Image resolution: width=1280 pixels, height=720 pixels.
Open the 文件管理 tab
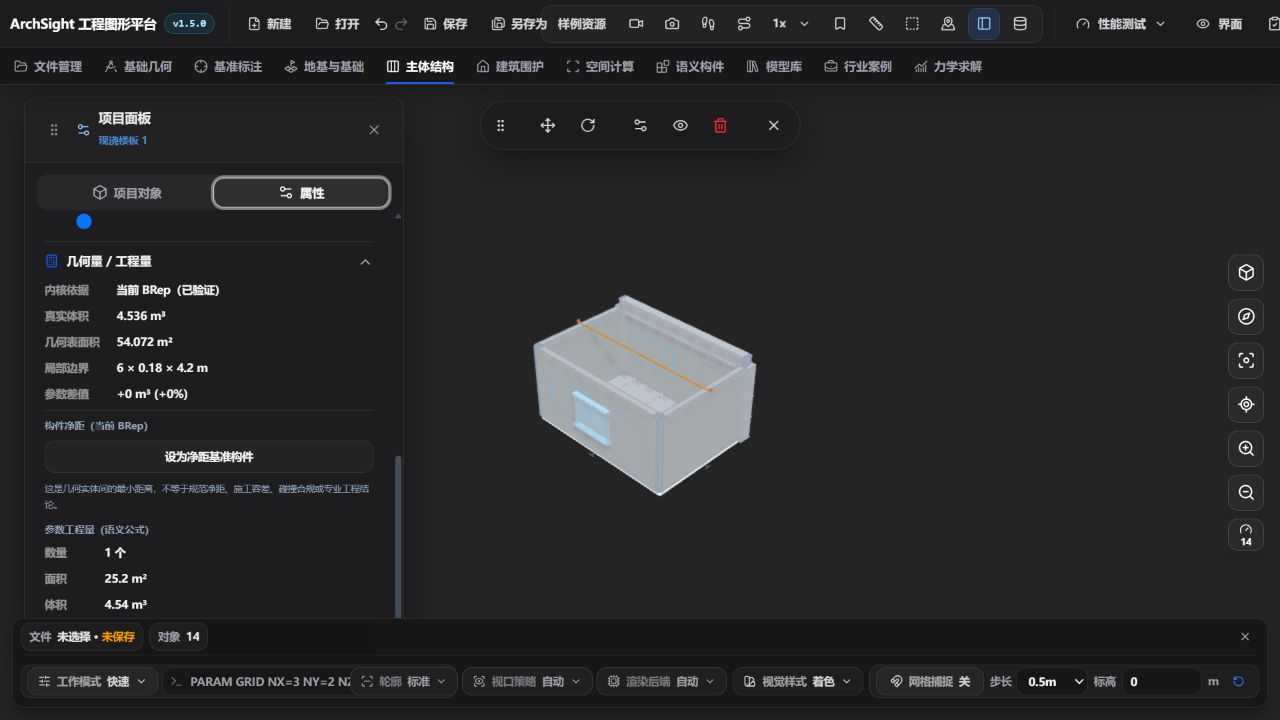tap(48, 67)
